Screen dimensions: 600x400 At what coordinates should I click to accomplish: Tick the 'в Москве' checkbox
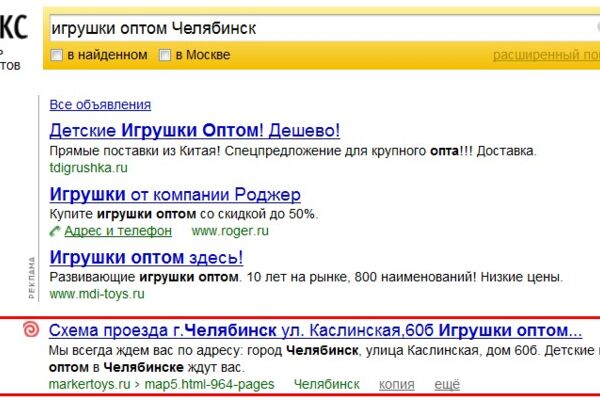click(165, 55)
